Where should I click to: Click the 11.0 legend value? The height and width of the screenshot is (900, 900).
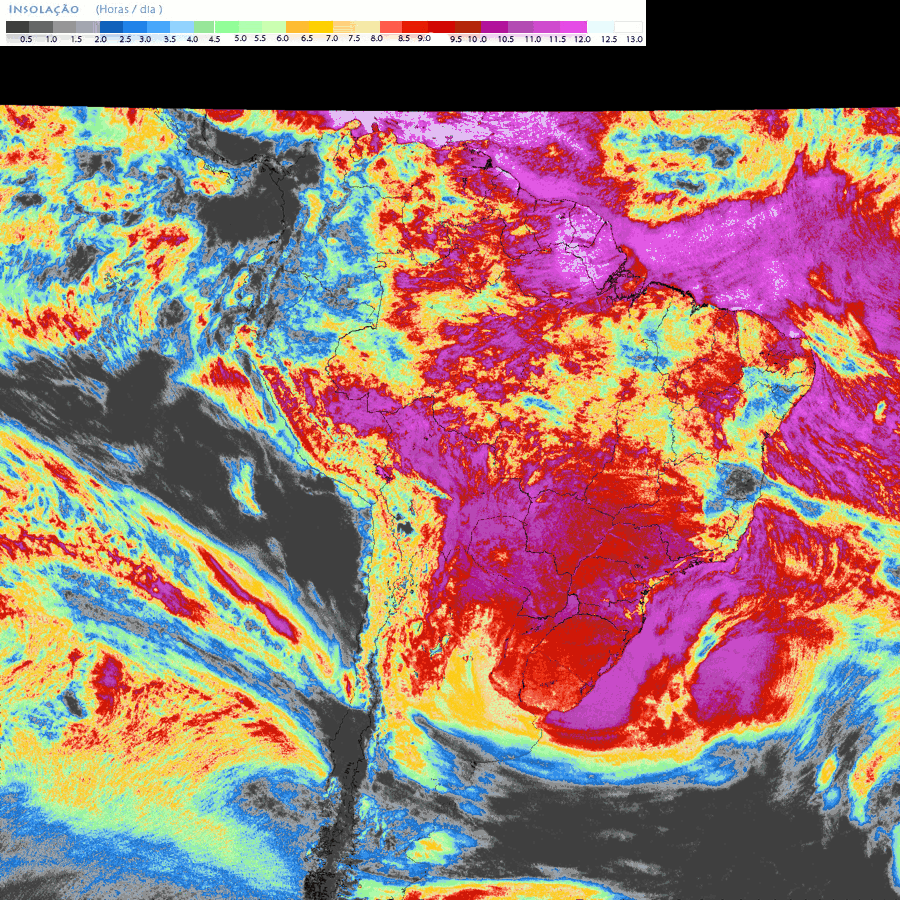[x=533, y=39]
